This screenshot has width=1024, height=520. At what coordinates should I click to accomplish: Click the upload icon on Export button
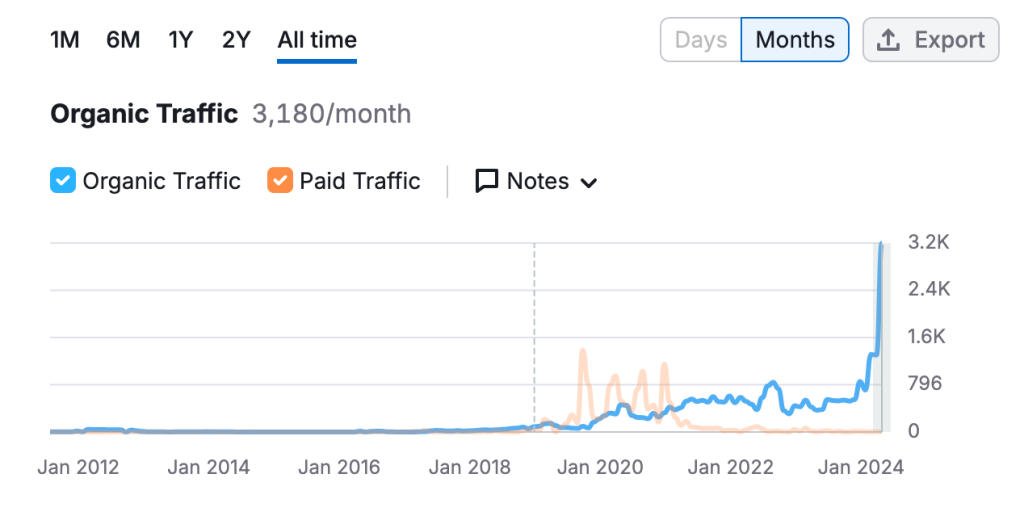pyautogui.click(x=887, y=40)
